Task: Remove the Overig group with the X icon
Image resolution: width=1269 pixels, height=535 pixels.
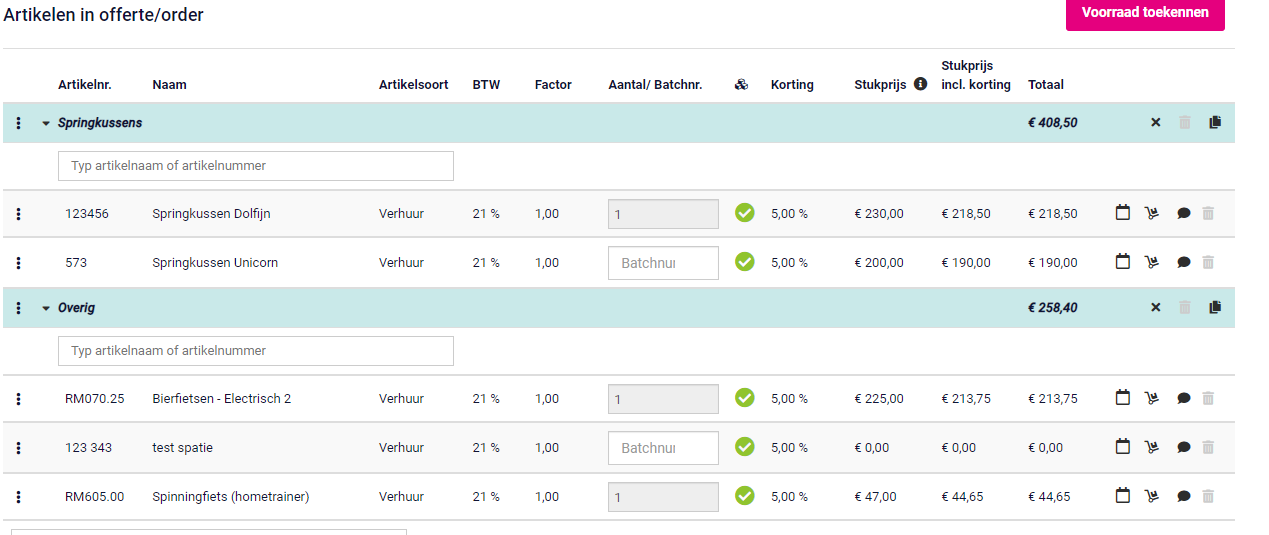Action: [x=1156, y=308]
